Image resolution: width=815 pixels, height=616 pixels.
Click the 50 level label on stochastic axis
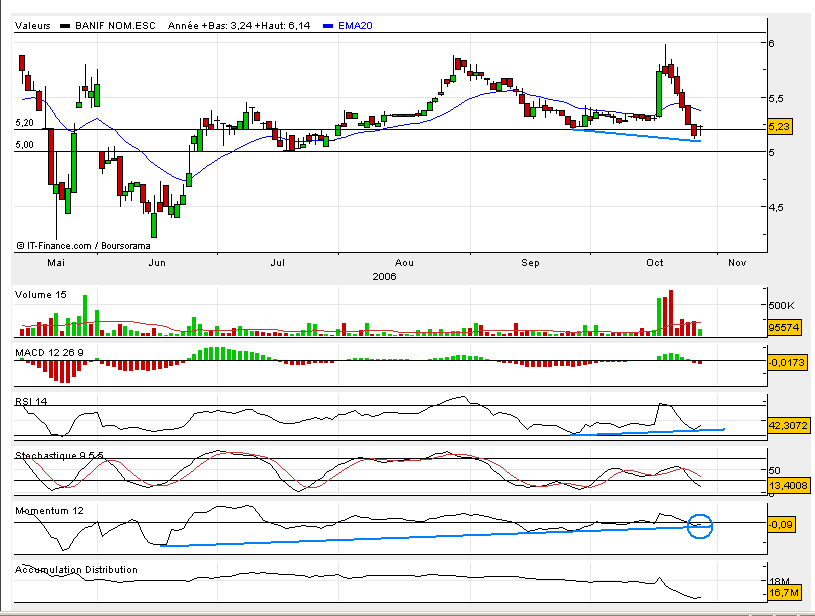coord(774,470)
